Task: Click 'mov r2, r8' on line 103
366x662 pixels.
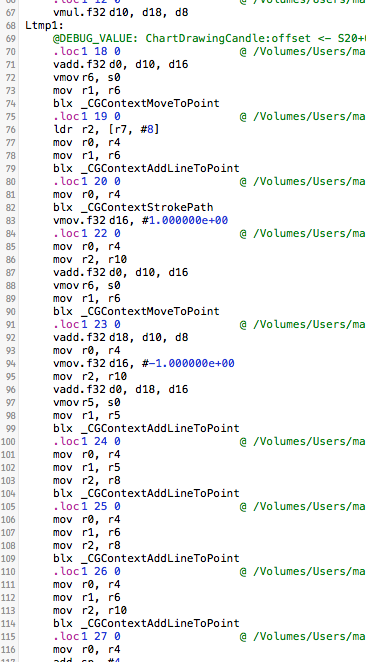Action: 87,481
